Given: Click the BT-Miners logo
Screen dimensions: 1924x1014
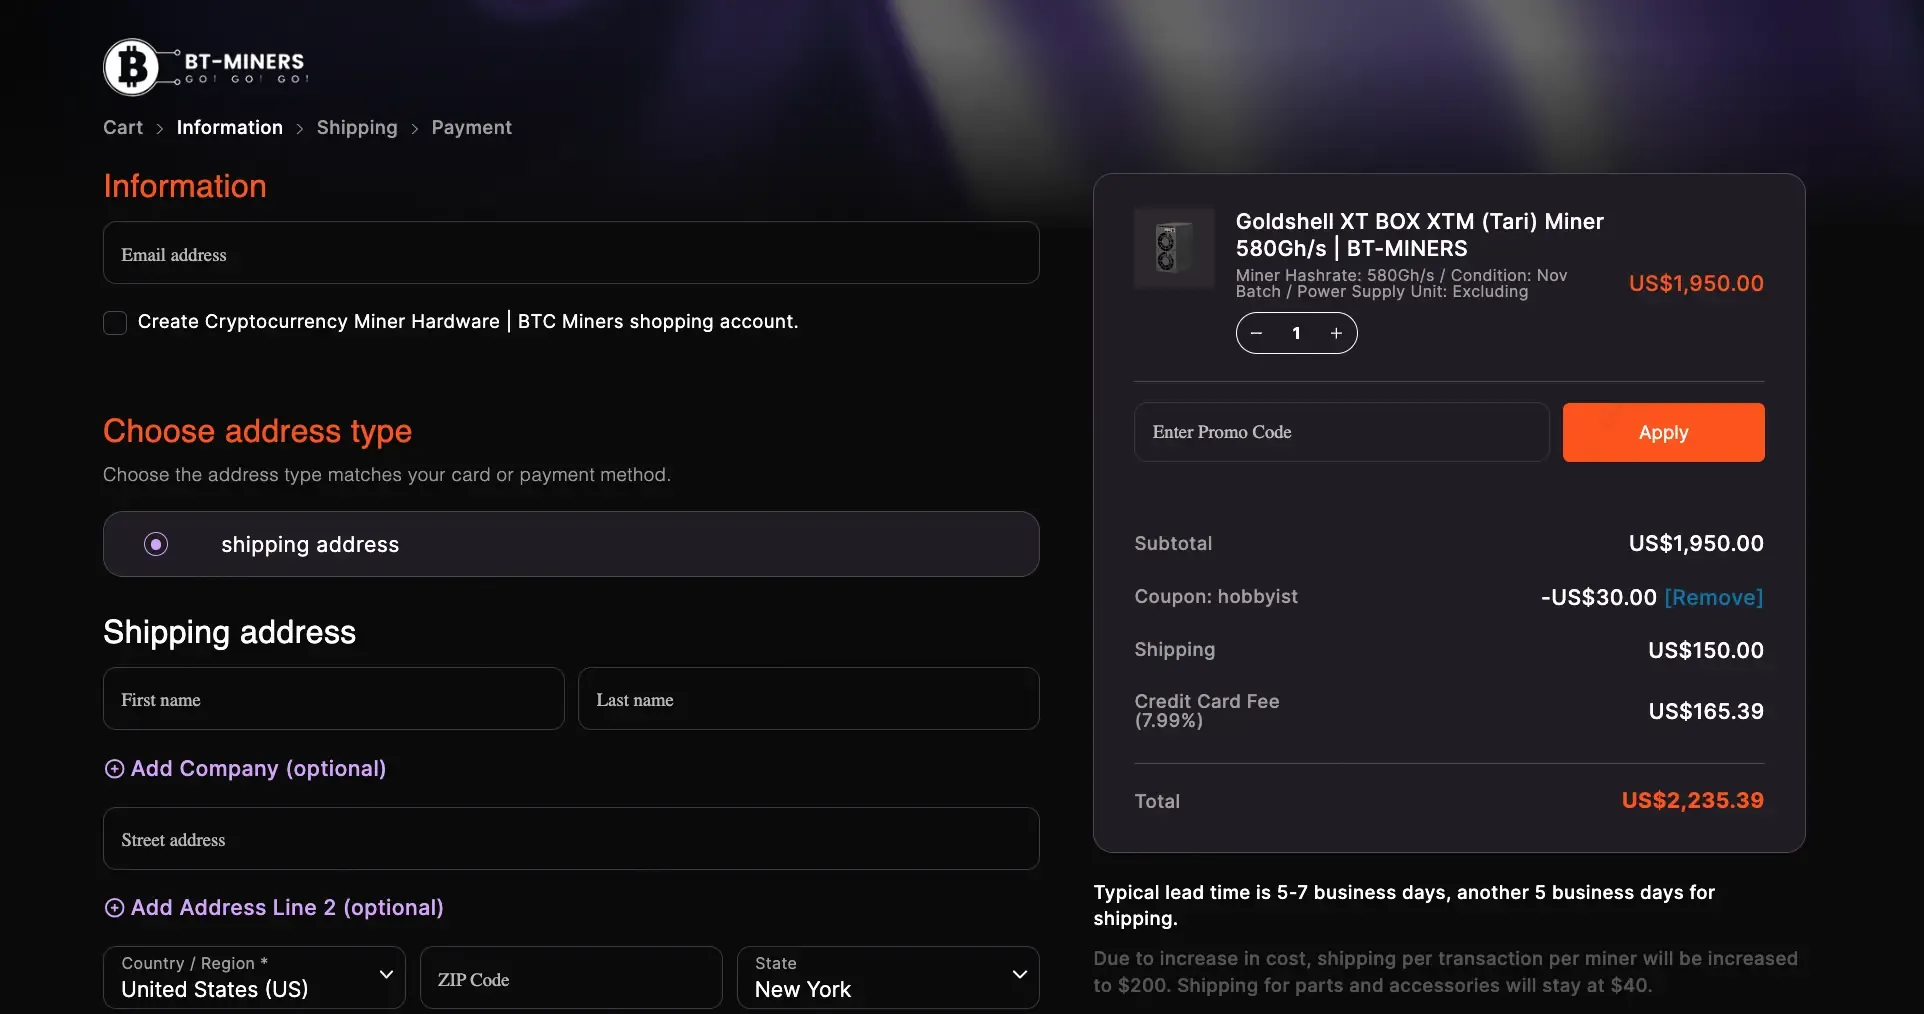Looking at the screenshot, I should point(204,67).
